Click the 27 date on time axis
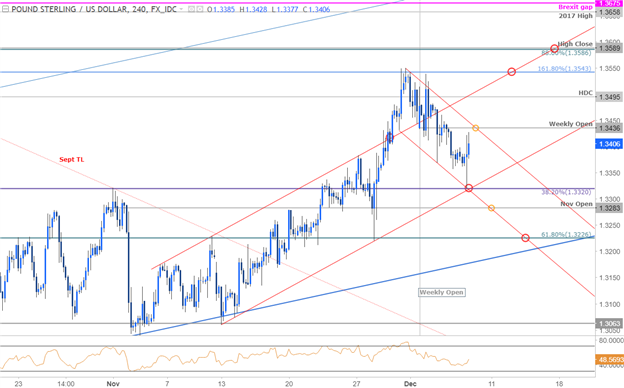Image resolution: width=624 pixels, height=388 pixels. pos(356,383)
